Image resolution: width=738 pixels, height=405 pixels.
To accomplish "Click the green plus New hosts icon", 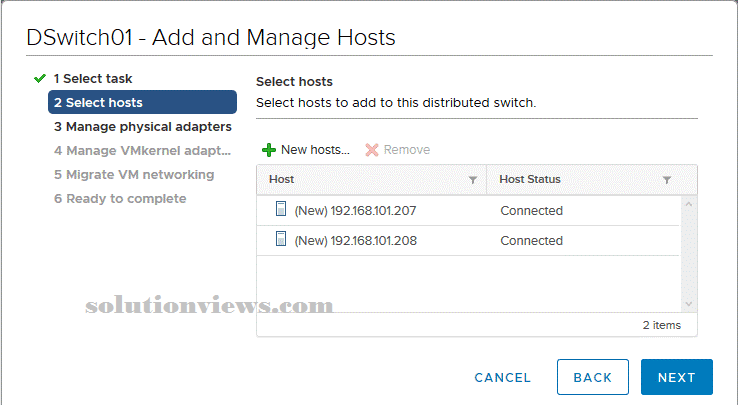I will (x=269, y=150).
